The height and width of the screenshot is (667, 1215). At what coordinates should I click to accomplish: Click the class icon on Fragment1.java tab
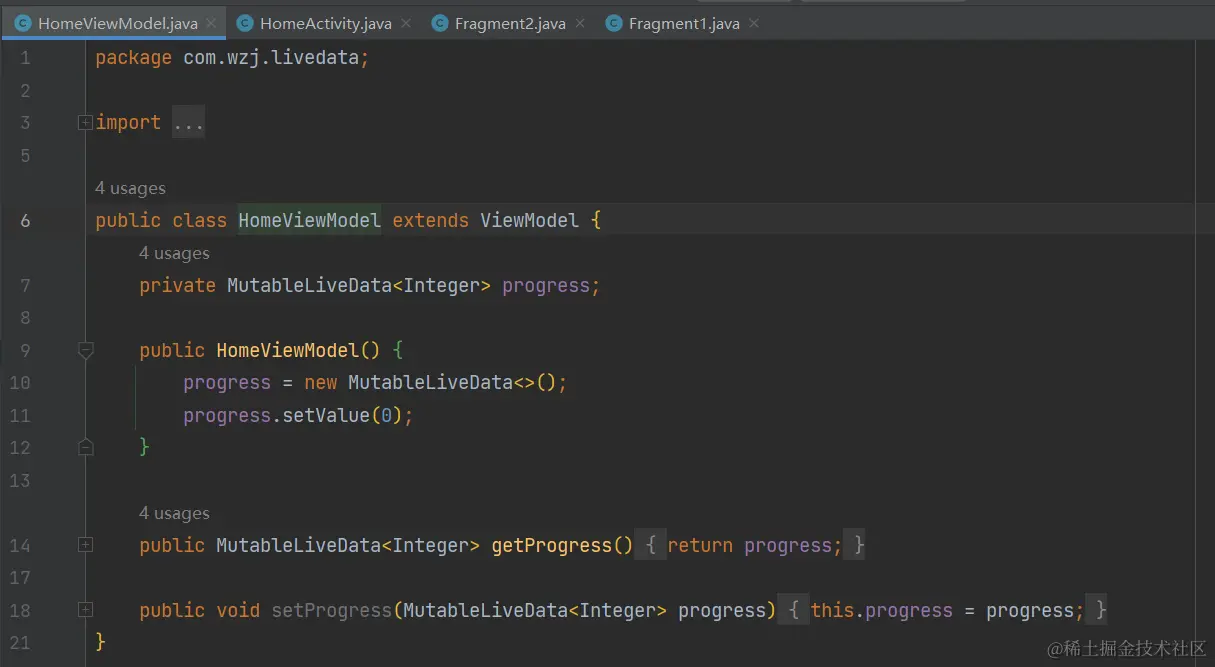(614, 23)
